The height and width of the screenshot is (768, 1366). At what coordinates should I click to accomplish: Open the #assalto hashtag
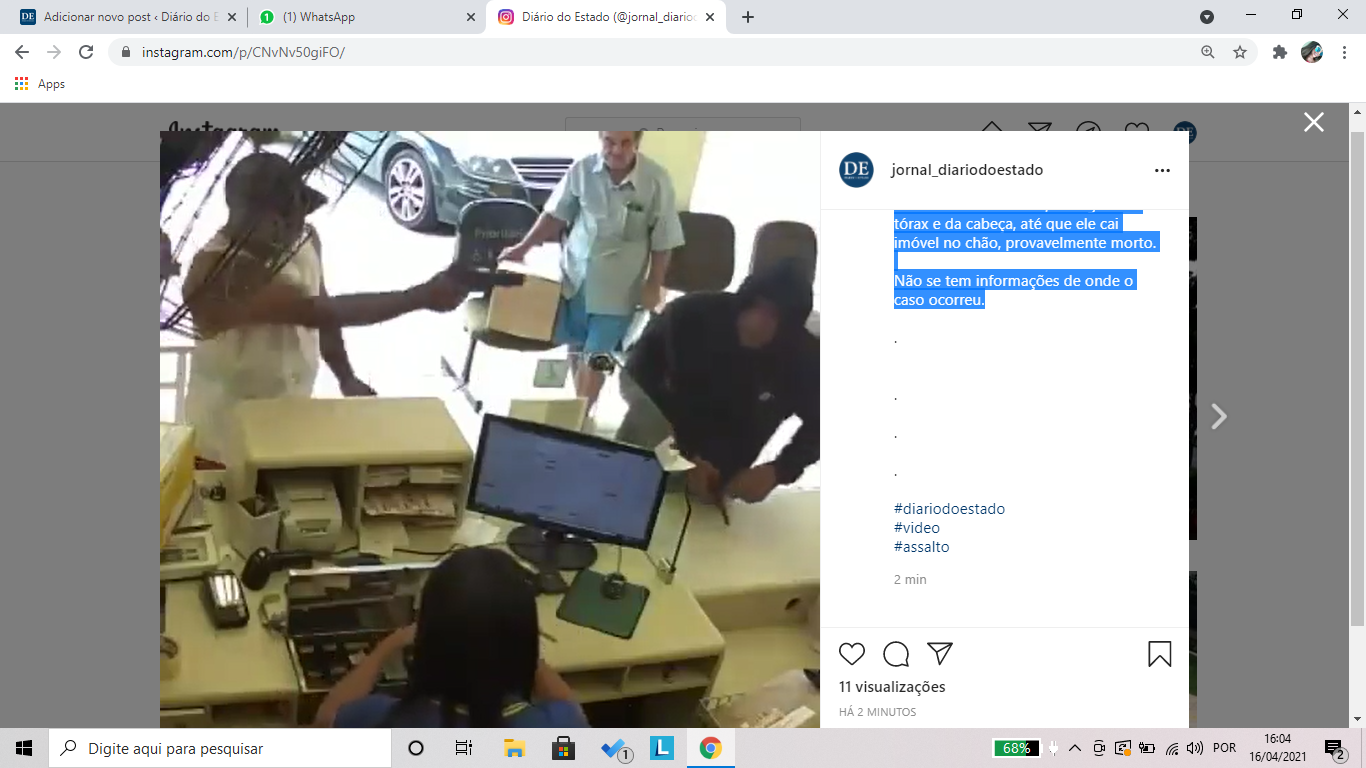[922, 547]
